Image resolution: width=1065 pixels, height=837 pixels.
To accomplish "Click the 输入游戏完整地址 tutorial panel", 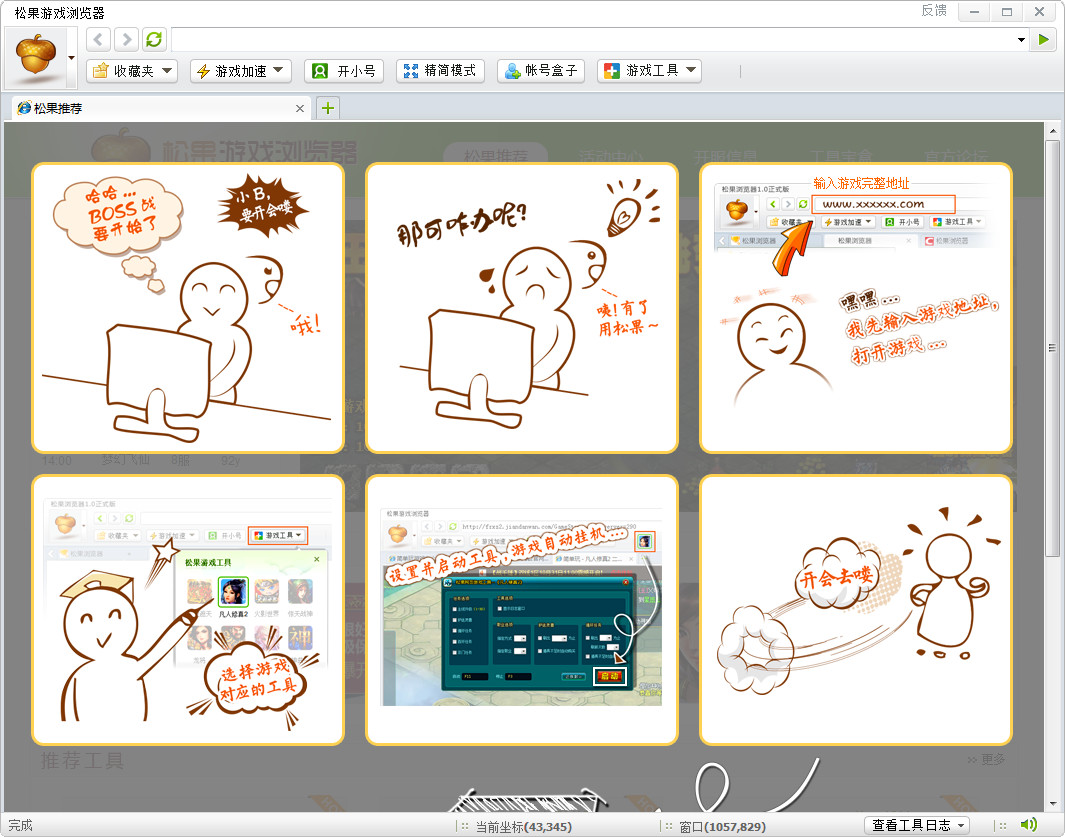I will (856, 308).
